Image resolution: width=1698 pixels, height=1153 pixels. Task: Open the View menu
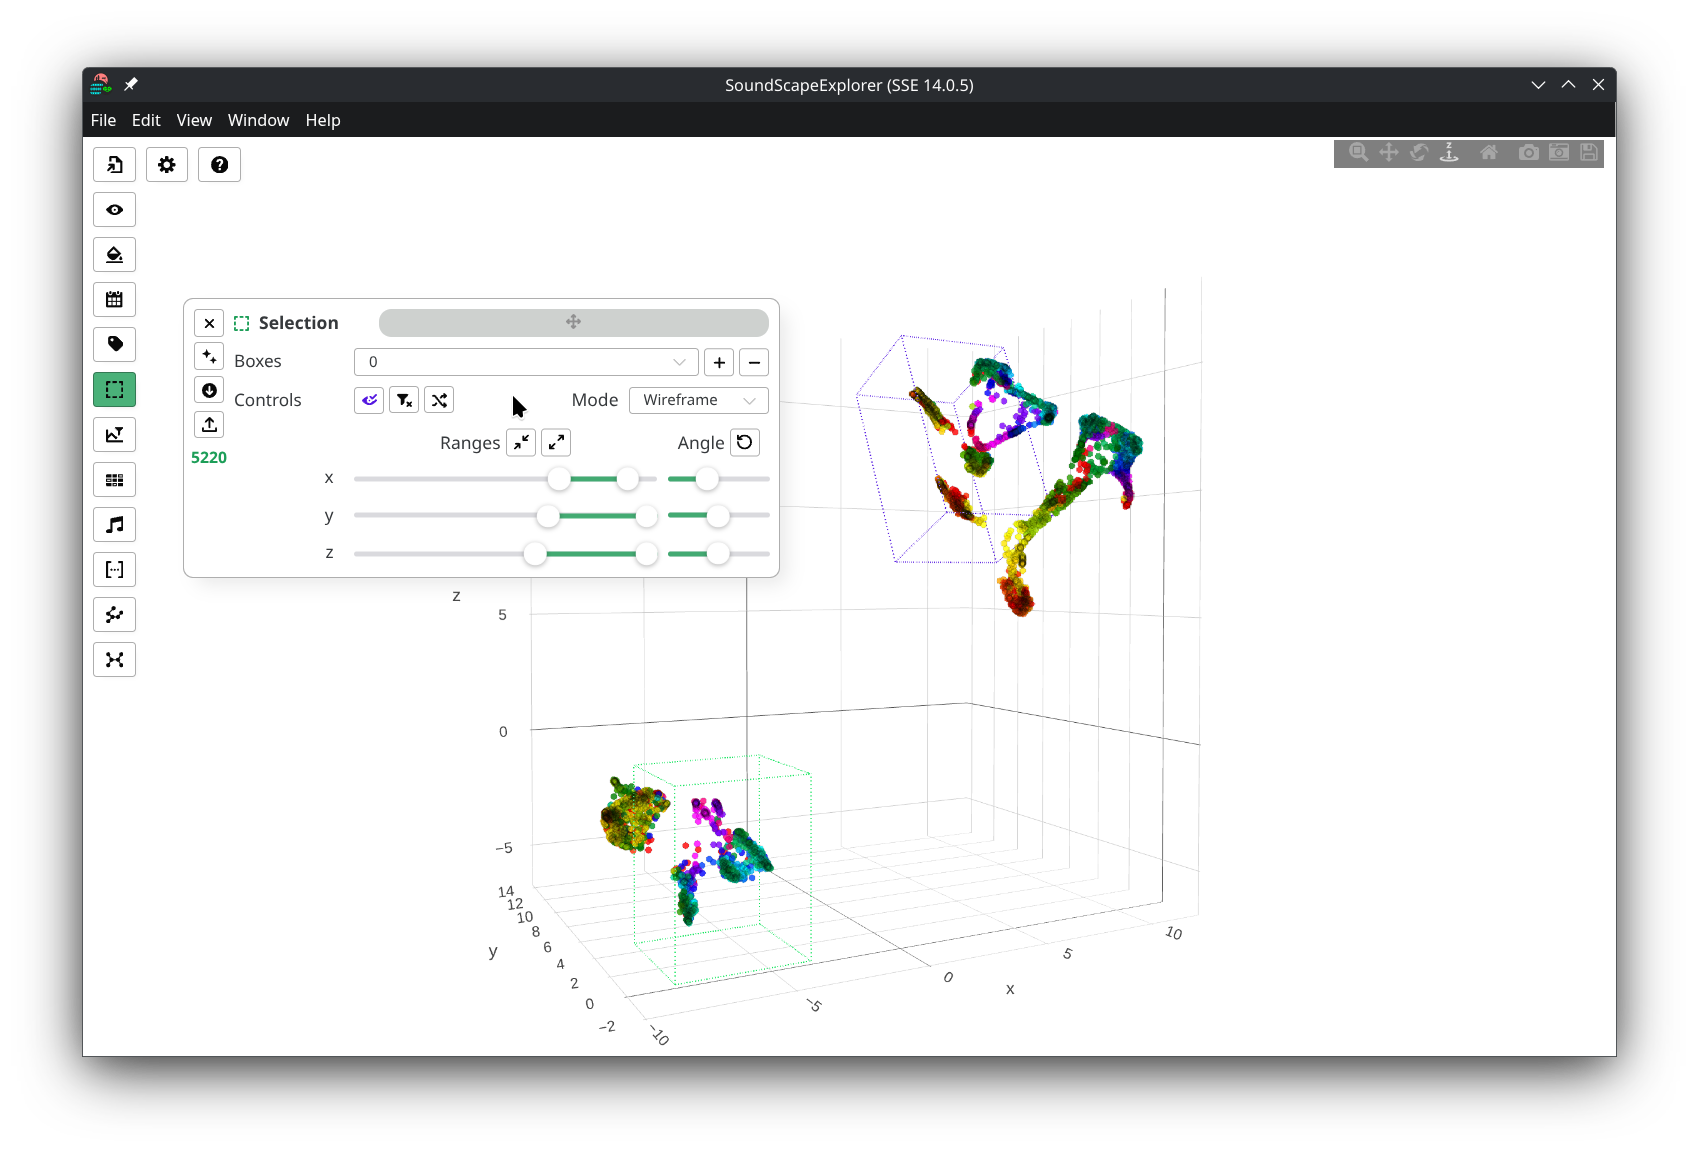point(194,120)
